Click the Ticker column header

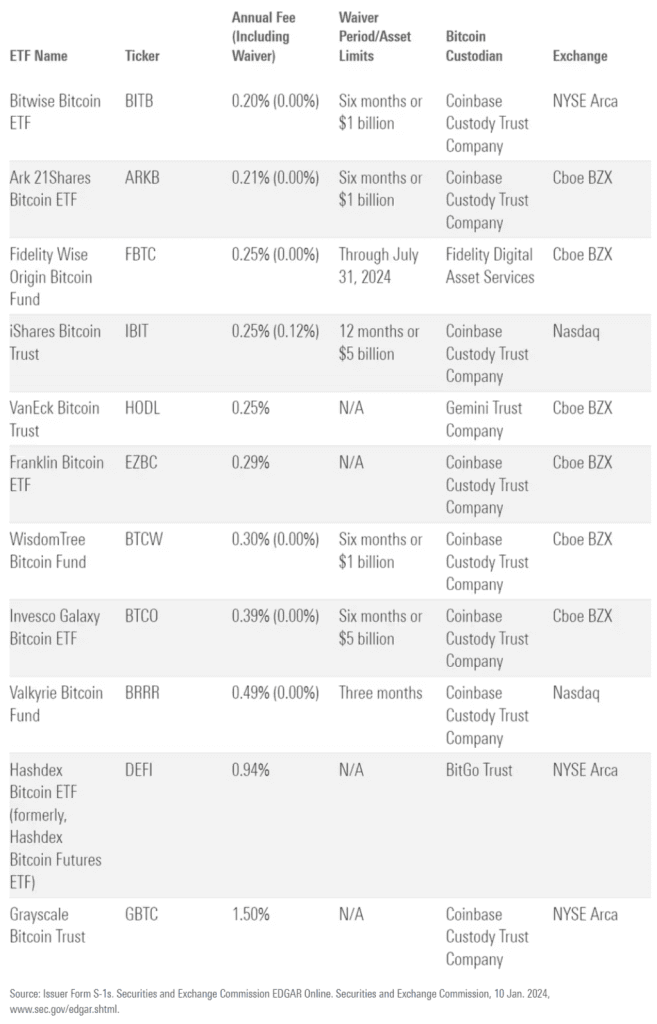[143, 56]
